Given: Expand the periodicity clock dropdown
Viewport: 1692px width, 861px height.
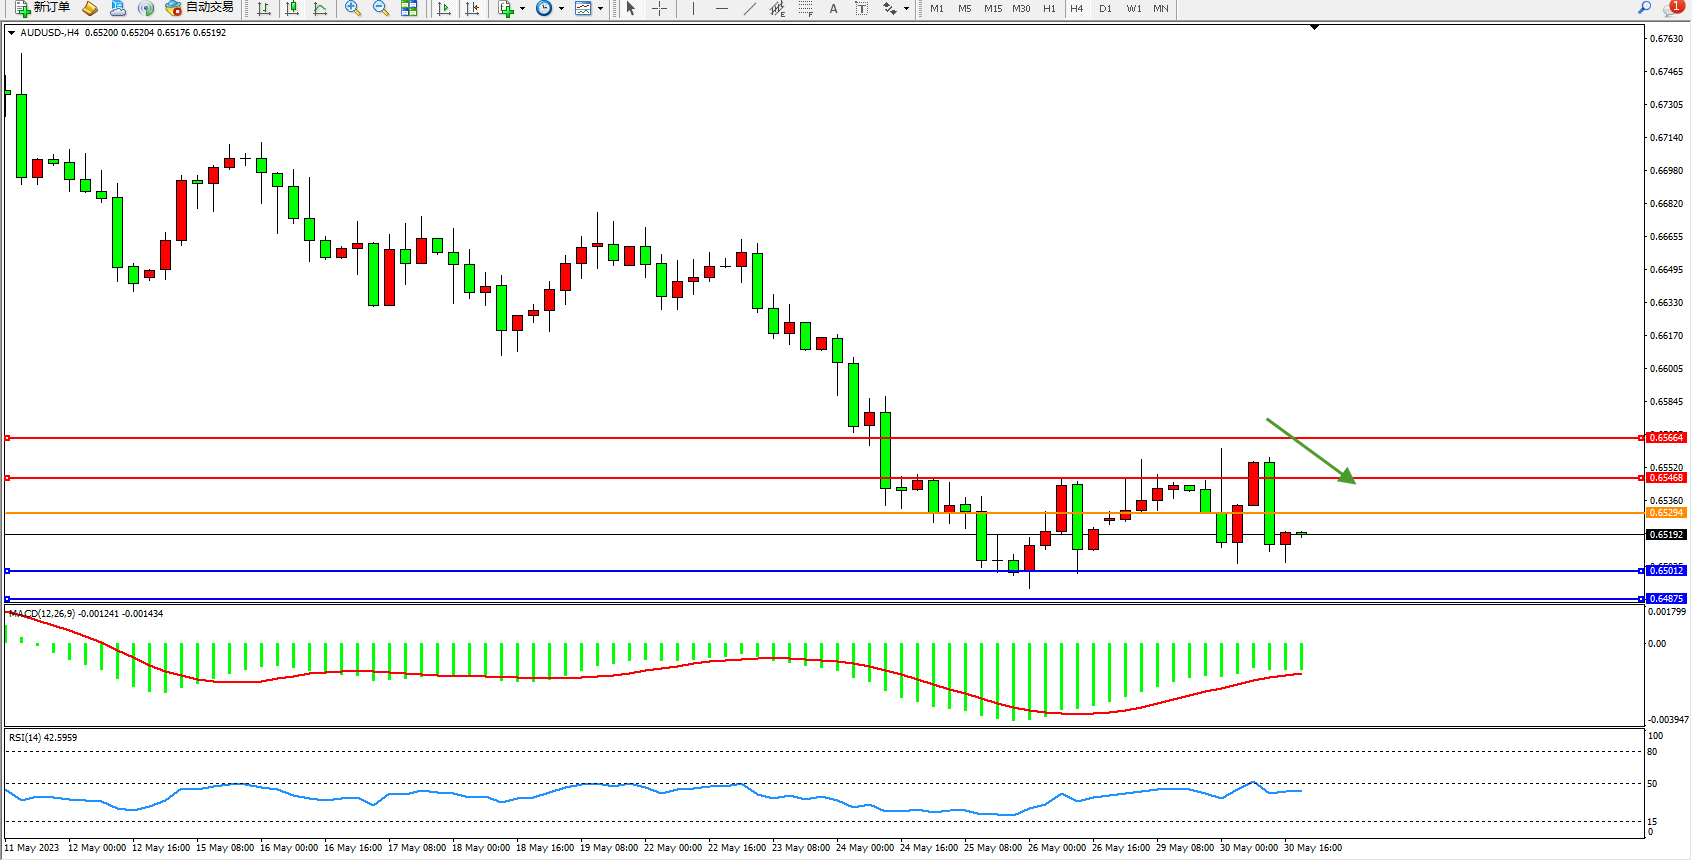Looking at the screenshot, I should tap(561, 8).
